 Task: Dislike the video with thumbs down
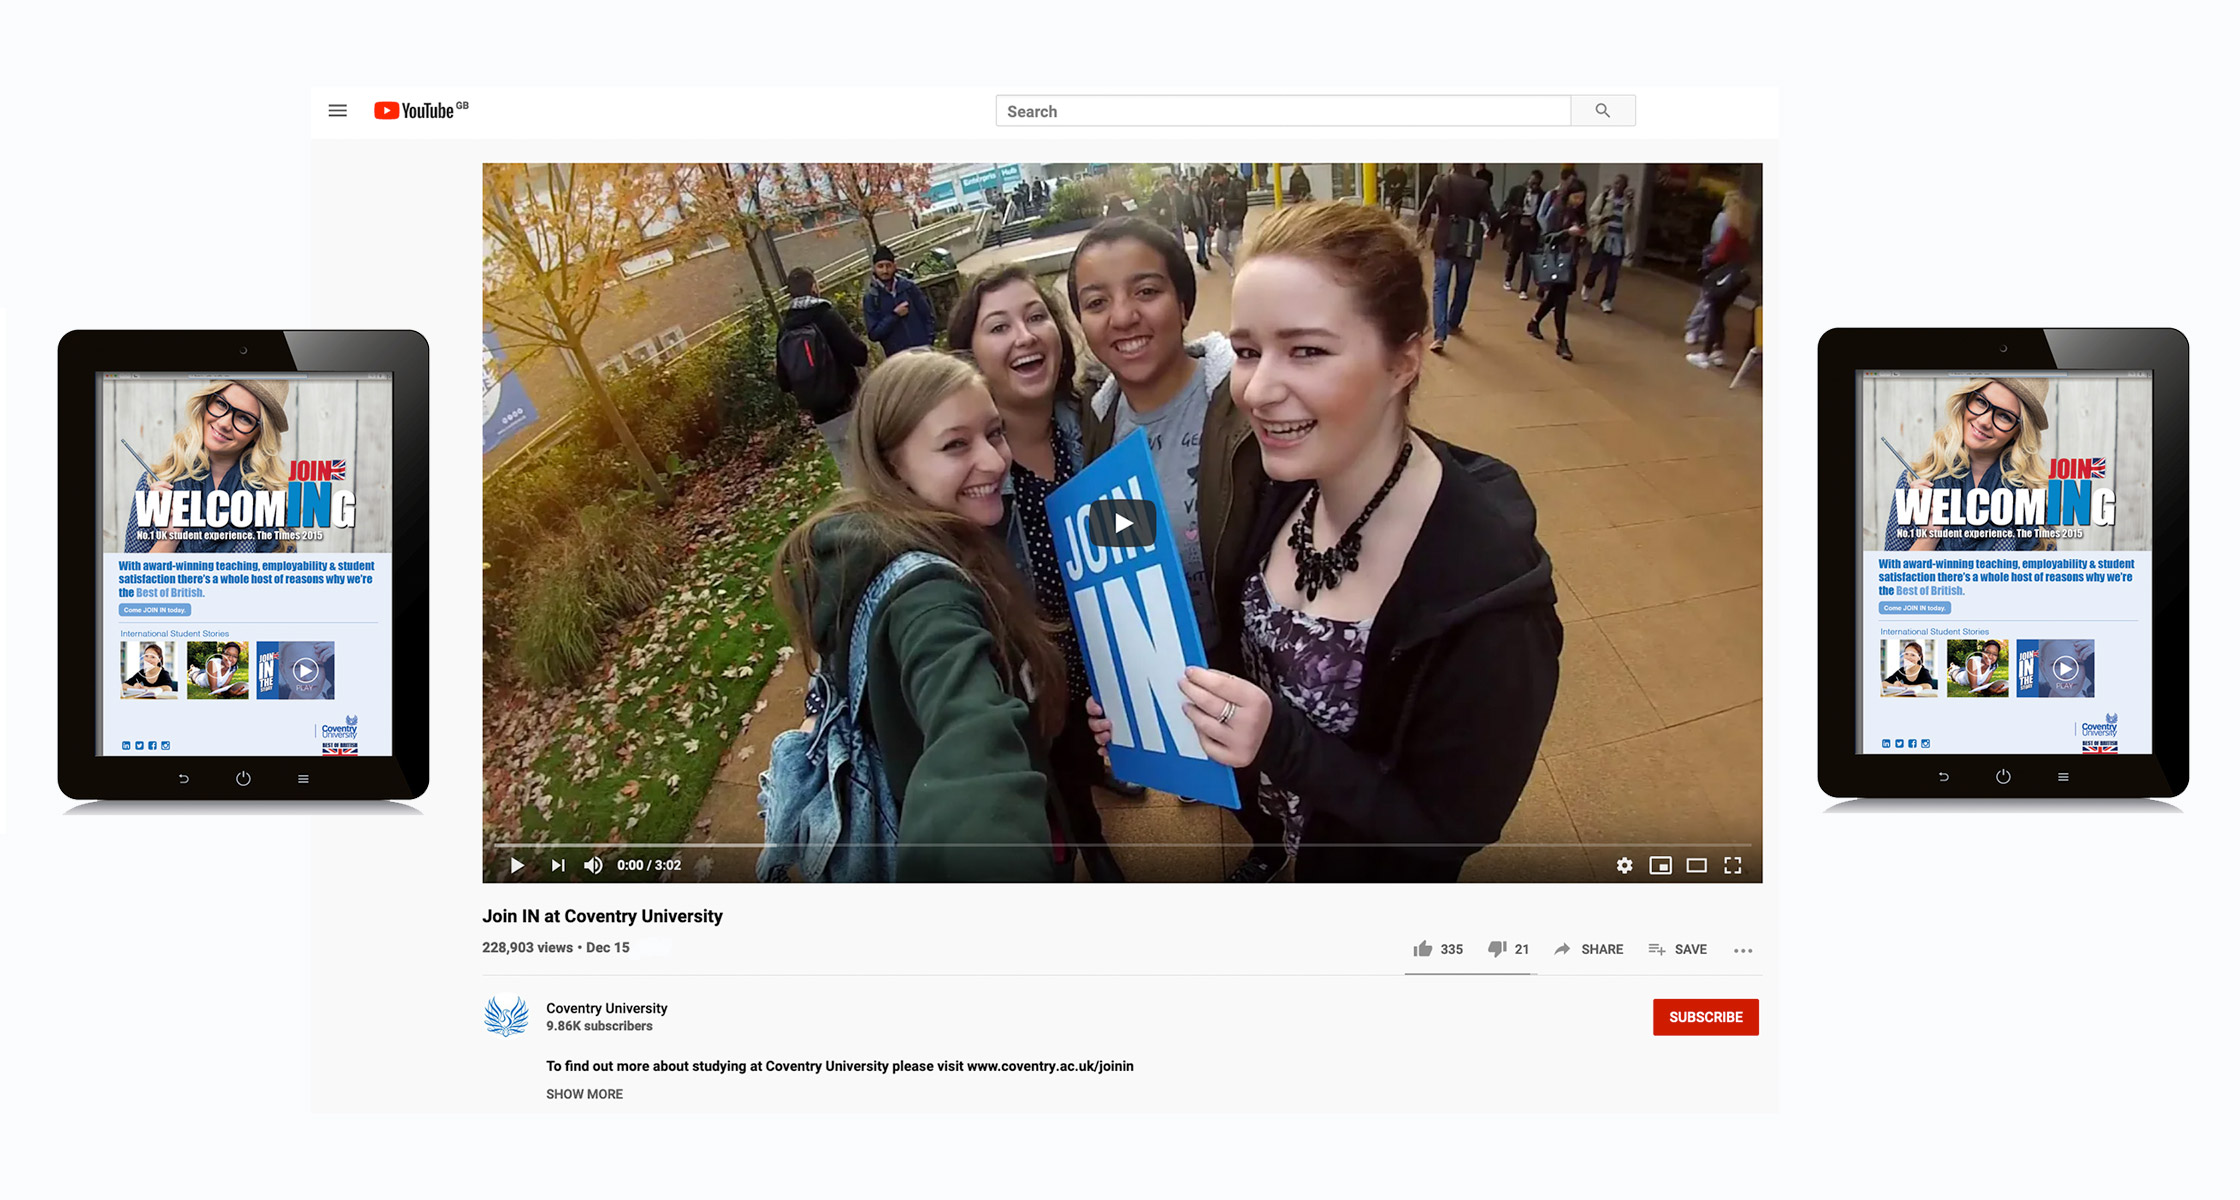[1497, 949]
